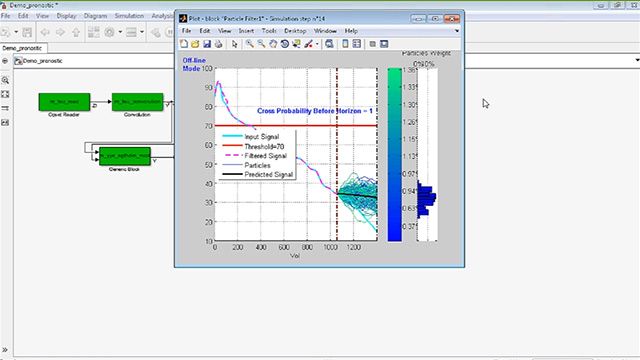Open View menu in Demo_pronostic window
This screenshot has width=640, height=360.
click(42, 16)
